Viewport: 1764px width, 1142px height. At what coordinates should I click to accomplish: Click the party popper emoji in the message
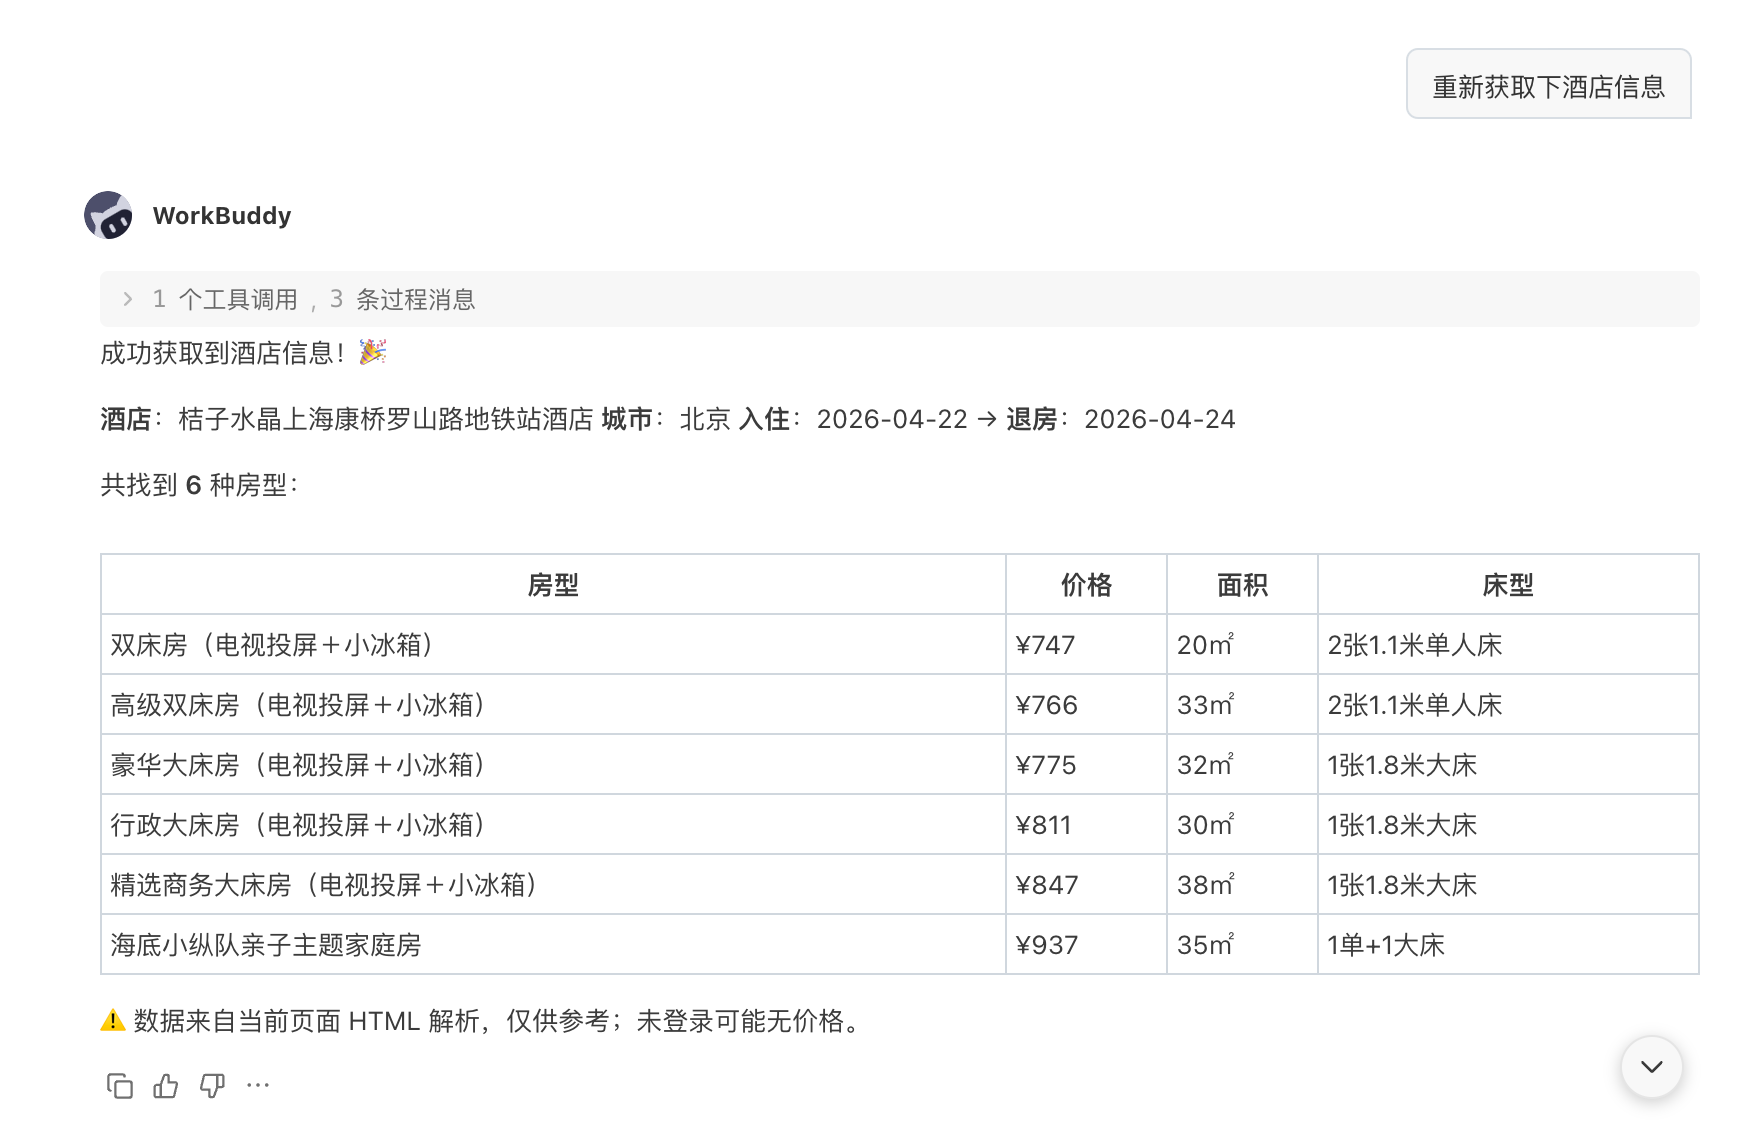370,354
